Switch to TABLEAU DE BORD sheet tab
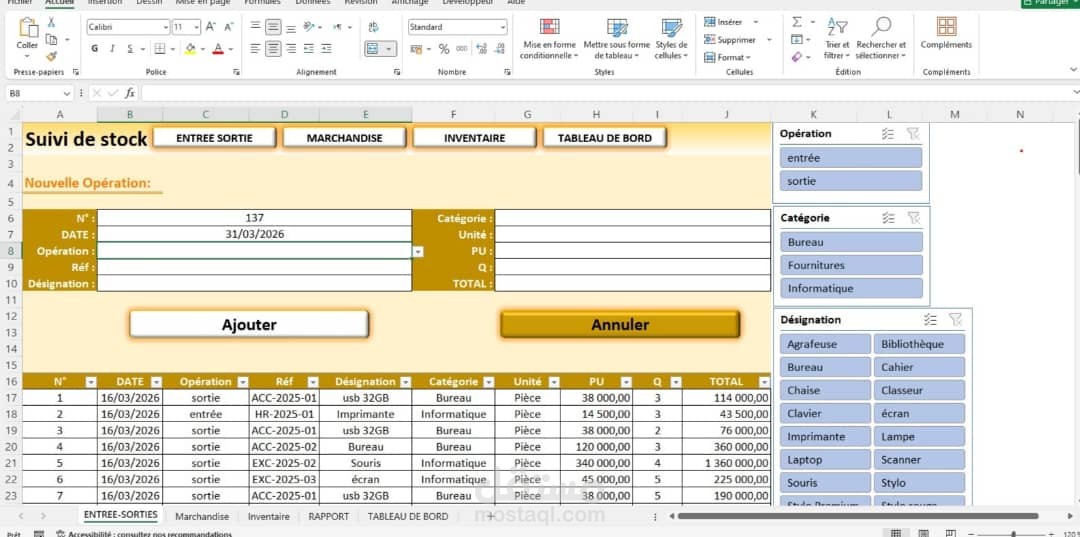1080x537 pixels. (x=408, y=516)
